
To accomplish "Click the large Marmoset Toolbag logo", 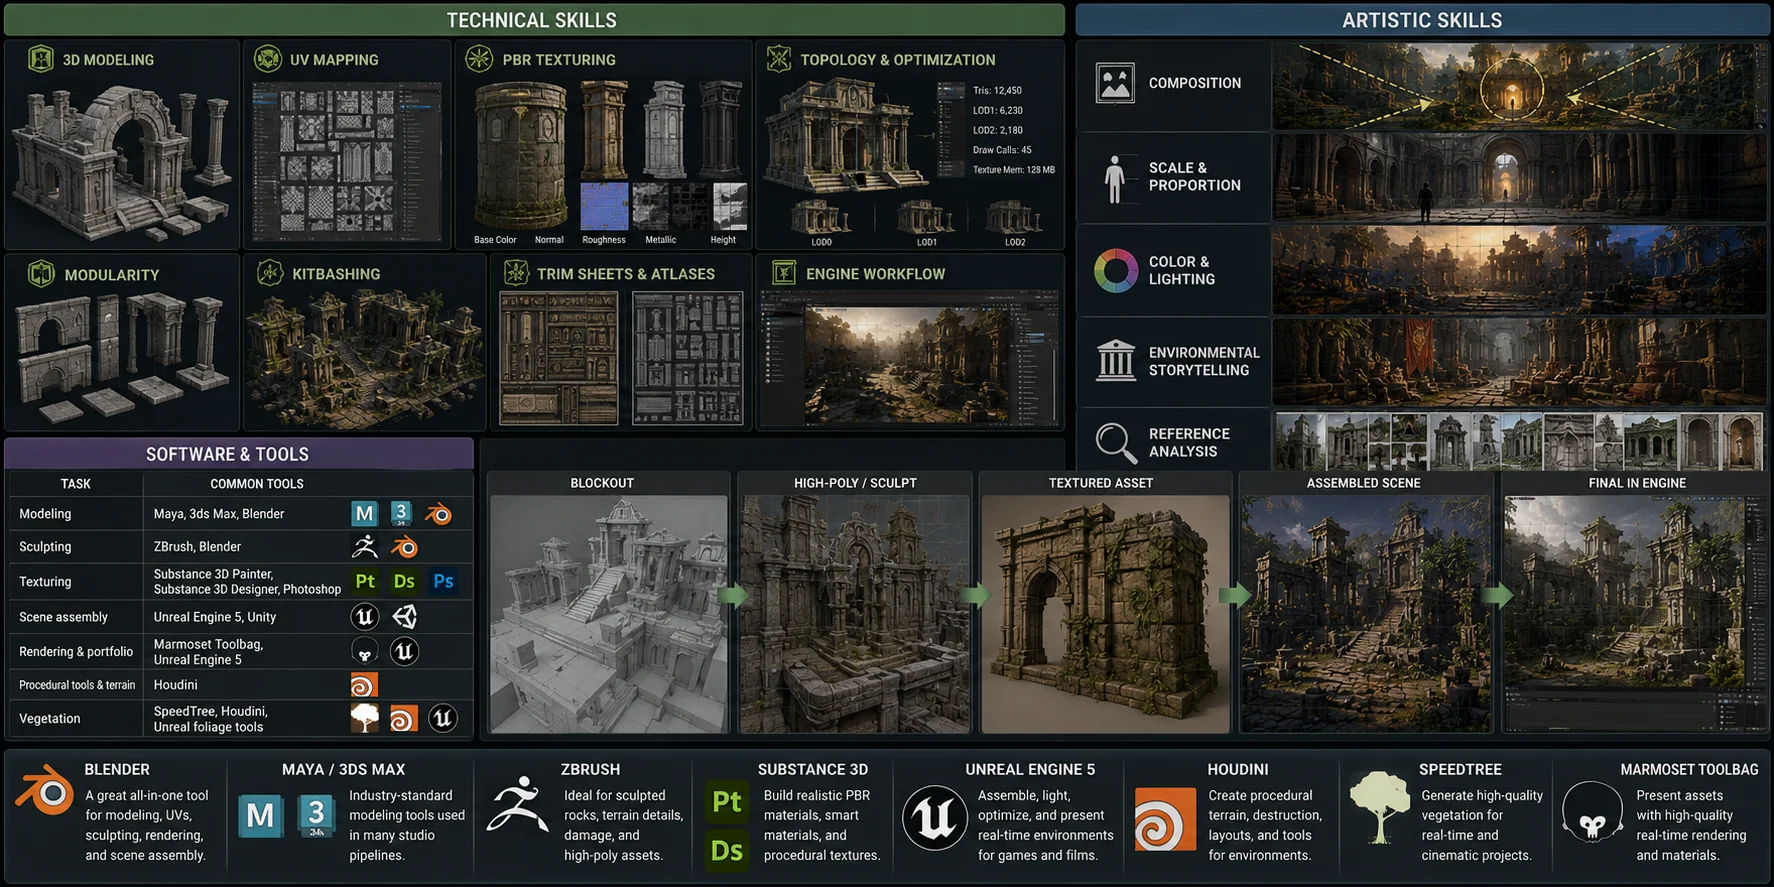I will click(x=1593, y=813).
